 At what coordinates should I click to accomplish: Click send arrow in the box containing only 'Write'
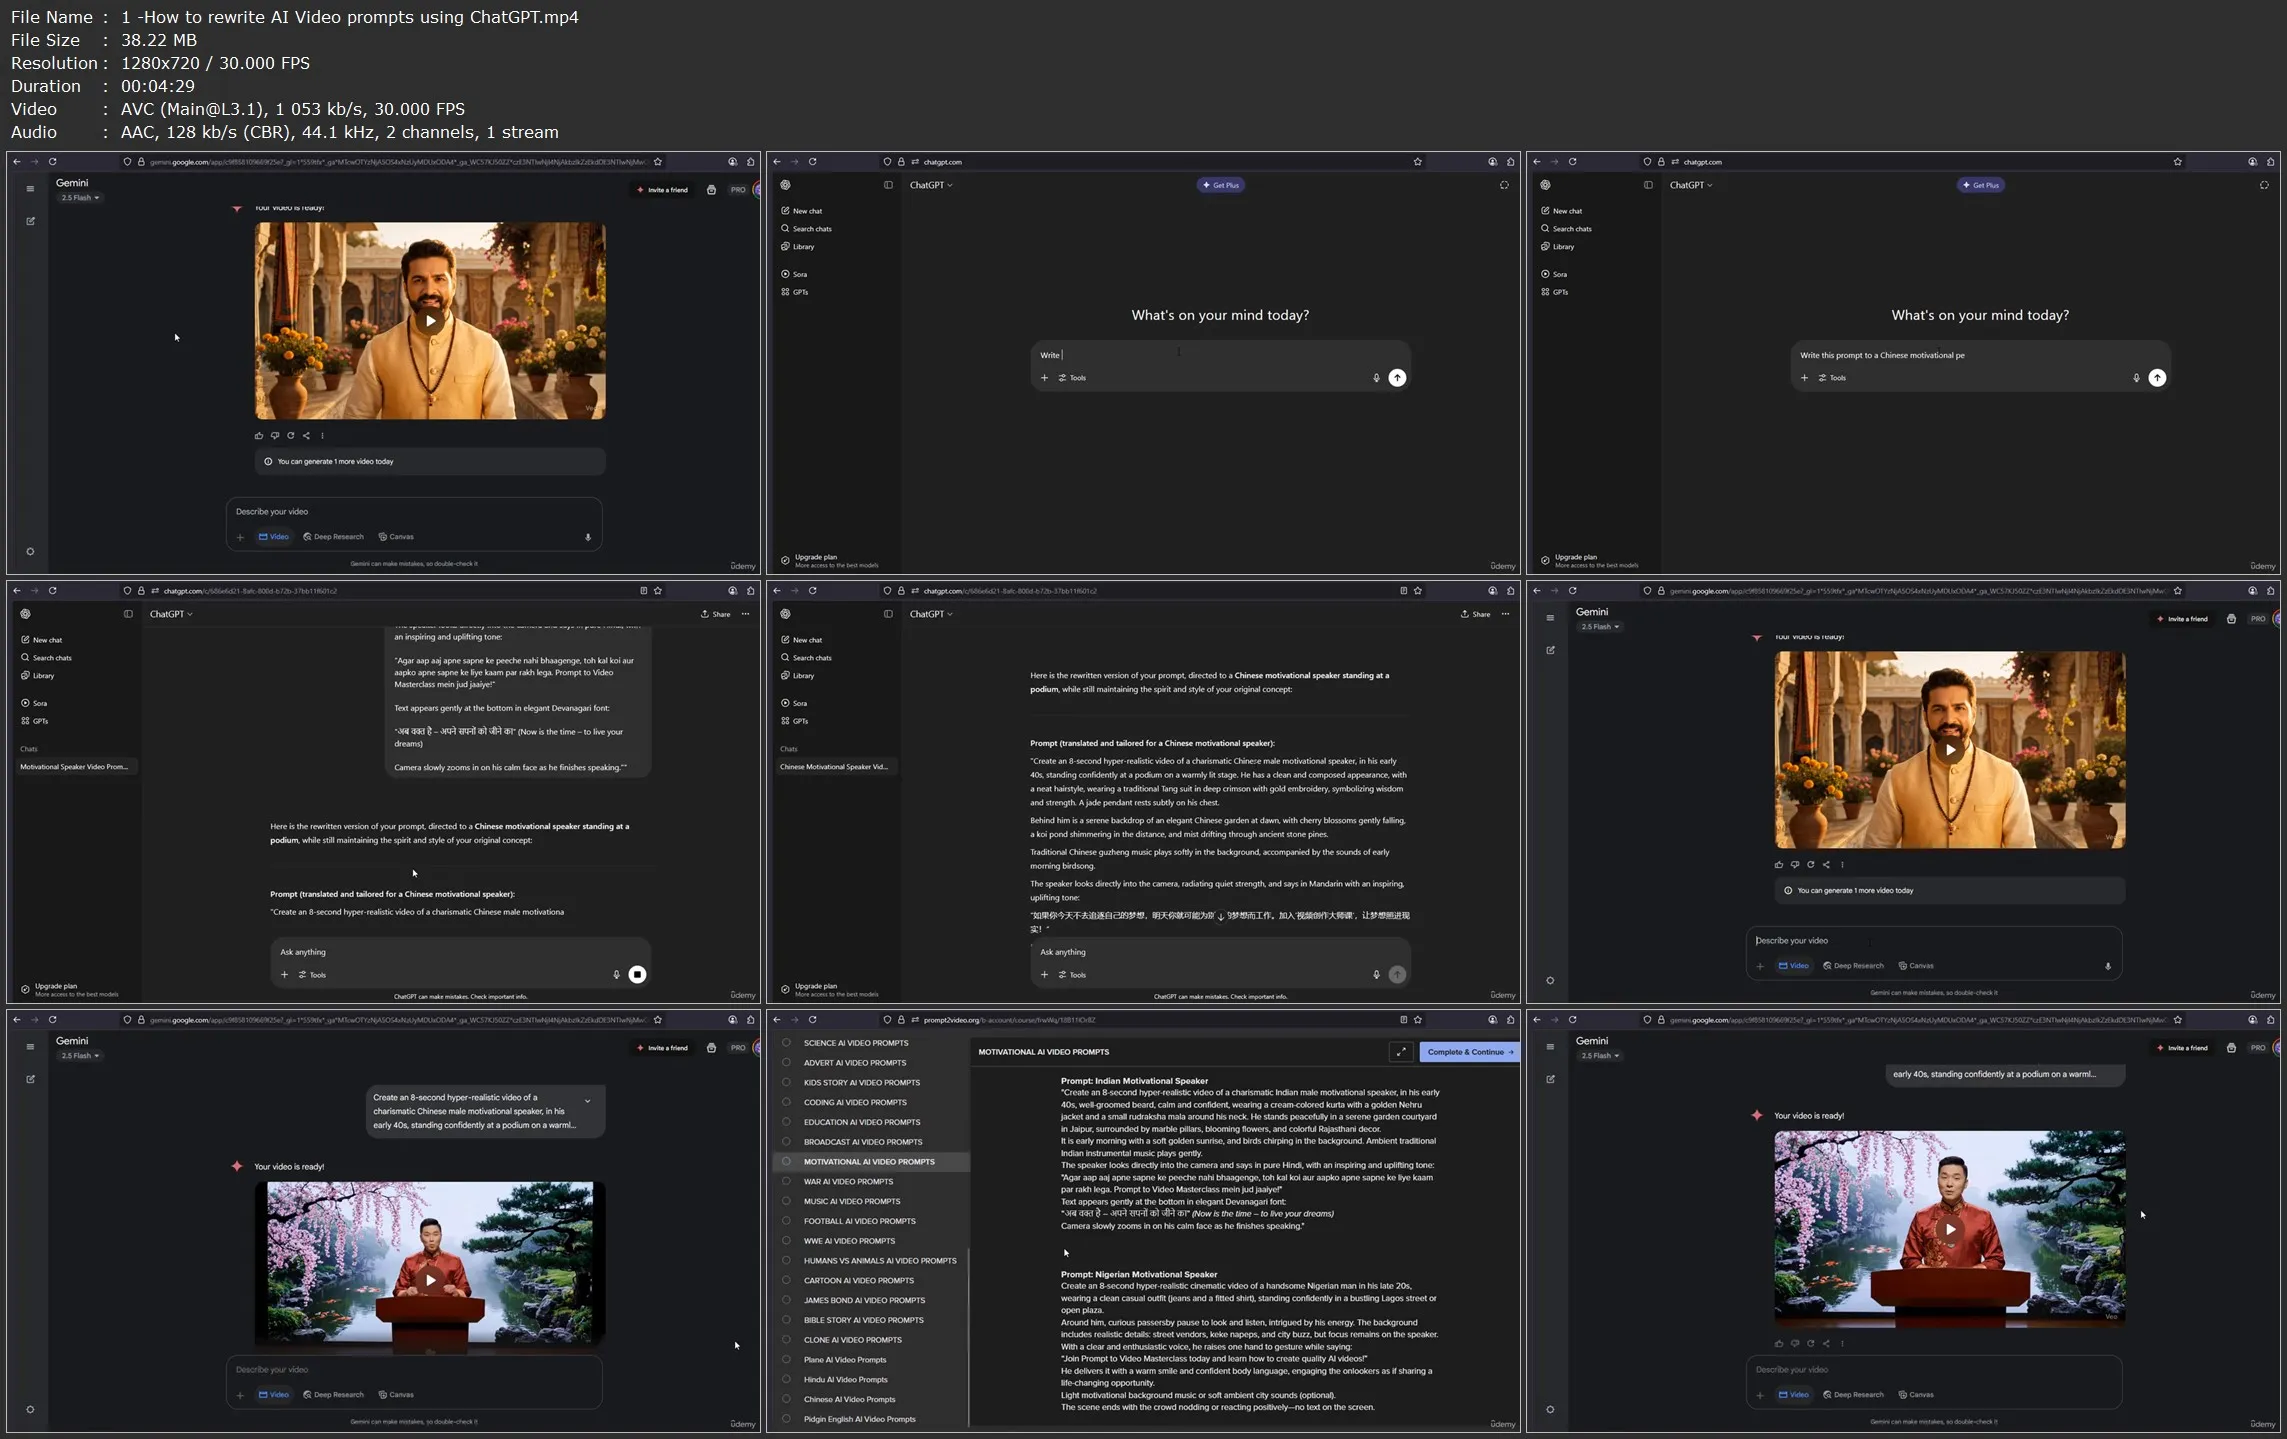[1397, 377]
